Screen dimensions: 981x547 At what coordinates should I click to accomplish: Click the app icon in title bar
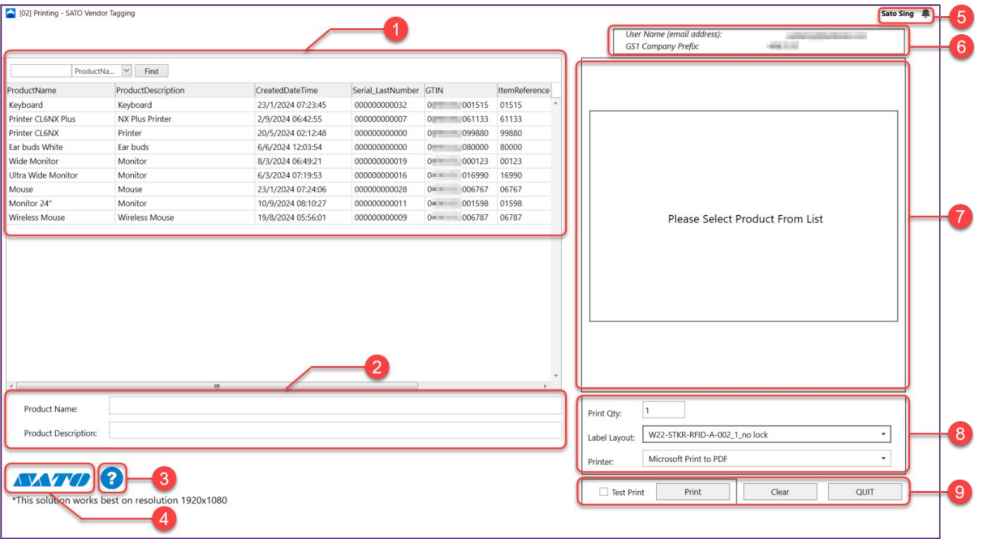(11, 13)
